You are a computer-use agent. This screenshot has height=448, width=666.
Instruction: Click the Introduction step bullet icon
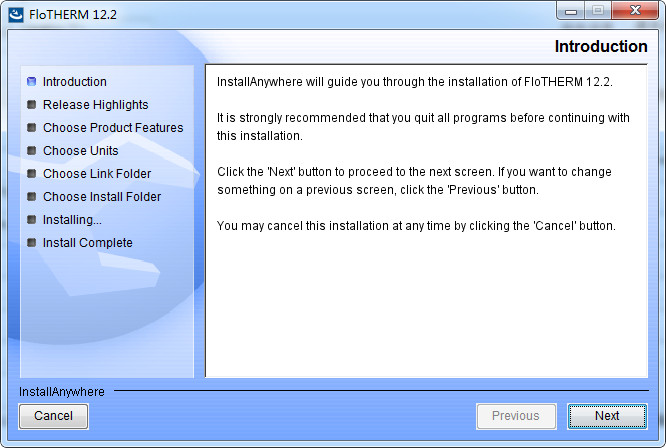[32, 82]
